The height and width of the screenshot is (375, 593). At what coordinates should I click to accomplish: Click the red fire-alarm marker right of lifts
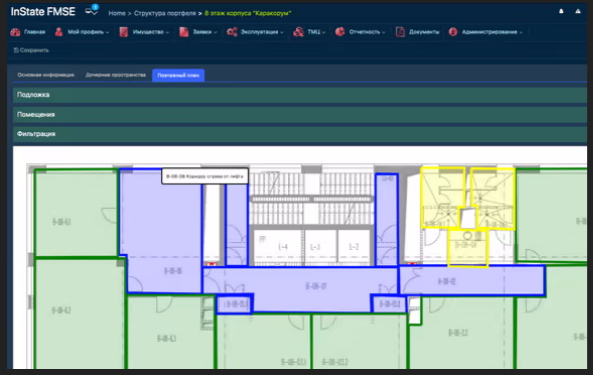coord(411,263)
